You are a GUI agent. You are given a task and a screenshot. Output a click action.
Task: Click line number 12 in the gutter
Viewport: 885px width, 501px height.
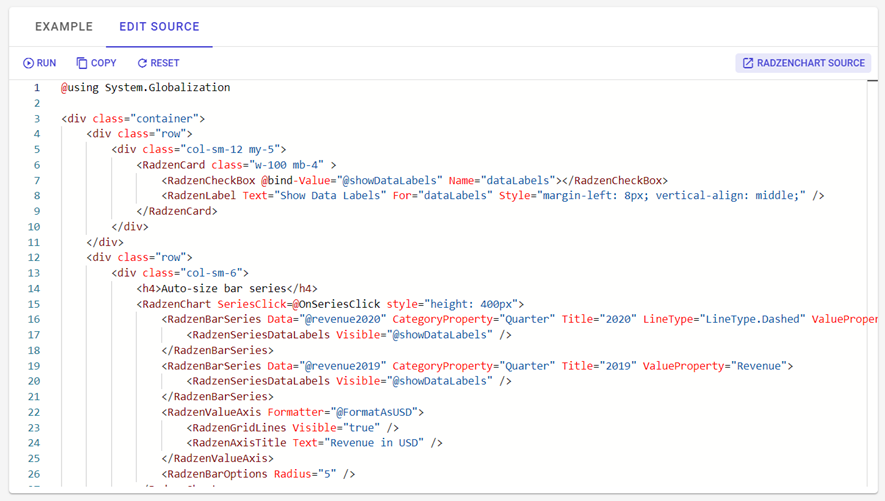coord(34,258)
